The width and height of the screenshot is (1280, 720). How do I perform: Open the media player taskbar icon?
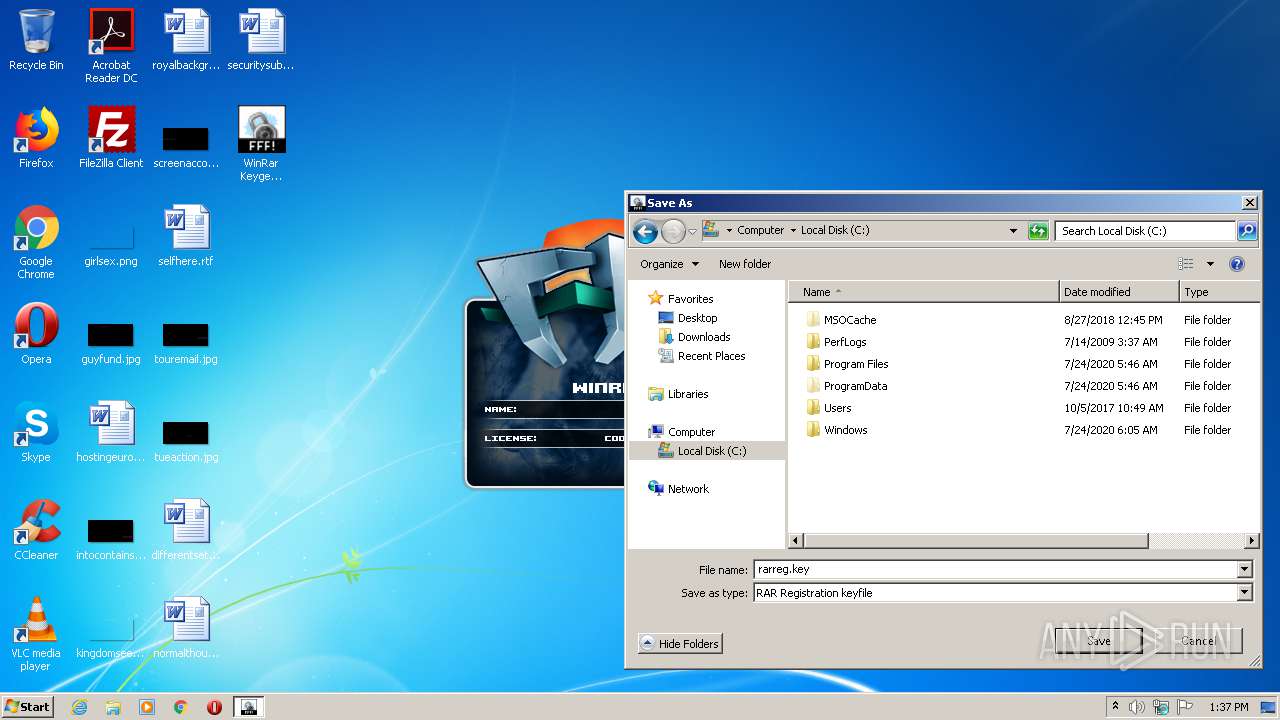click(147, 707)
